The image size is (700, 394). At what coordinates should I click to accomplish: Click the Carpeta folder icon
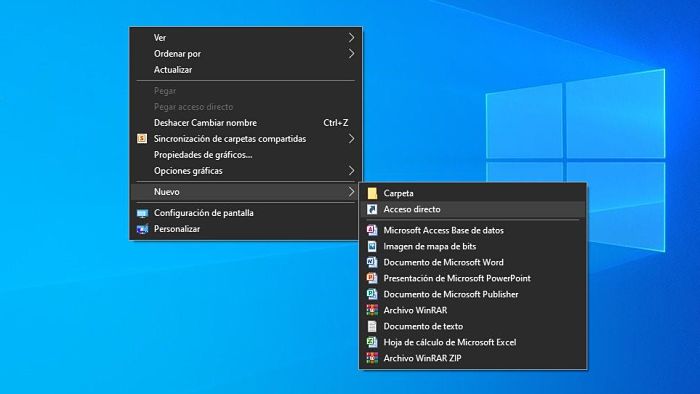(372, 193)
